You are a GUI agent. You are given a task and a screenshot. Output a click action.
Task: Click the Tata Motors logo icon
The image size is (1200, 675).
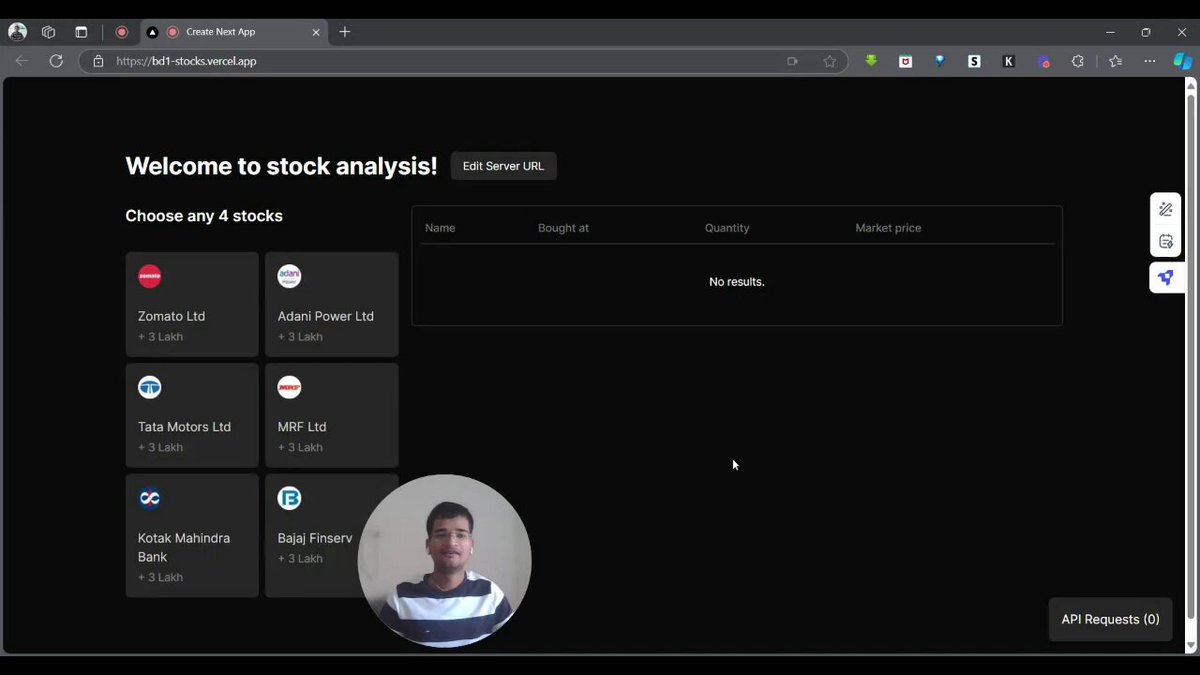tap(149, 387)
